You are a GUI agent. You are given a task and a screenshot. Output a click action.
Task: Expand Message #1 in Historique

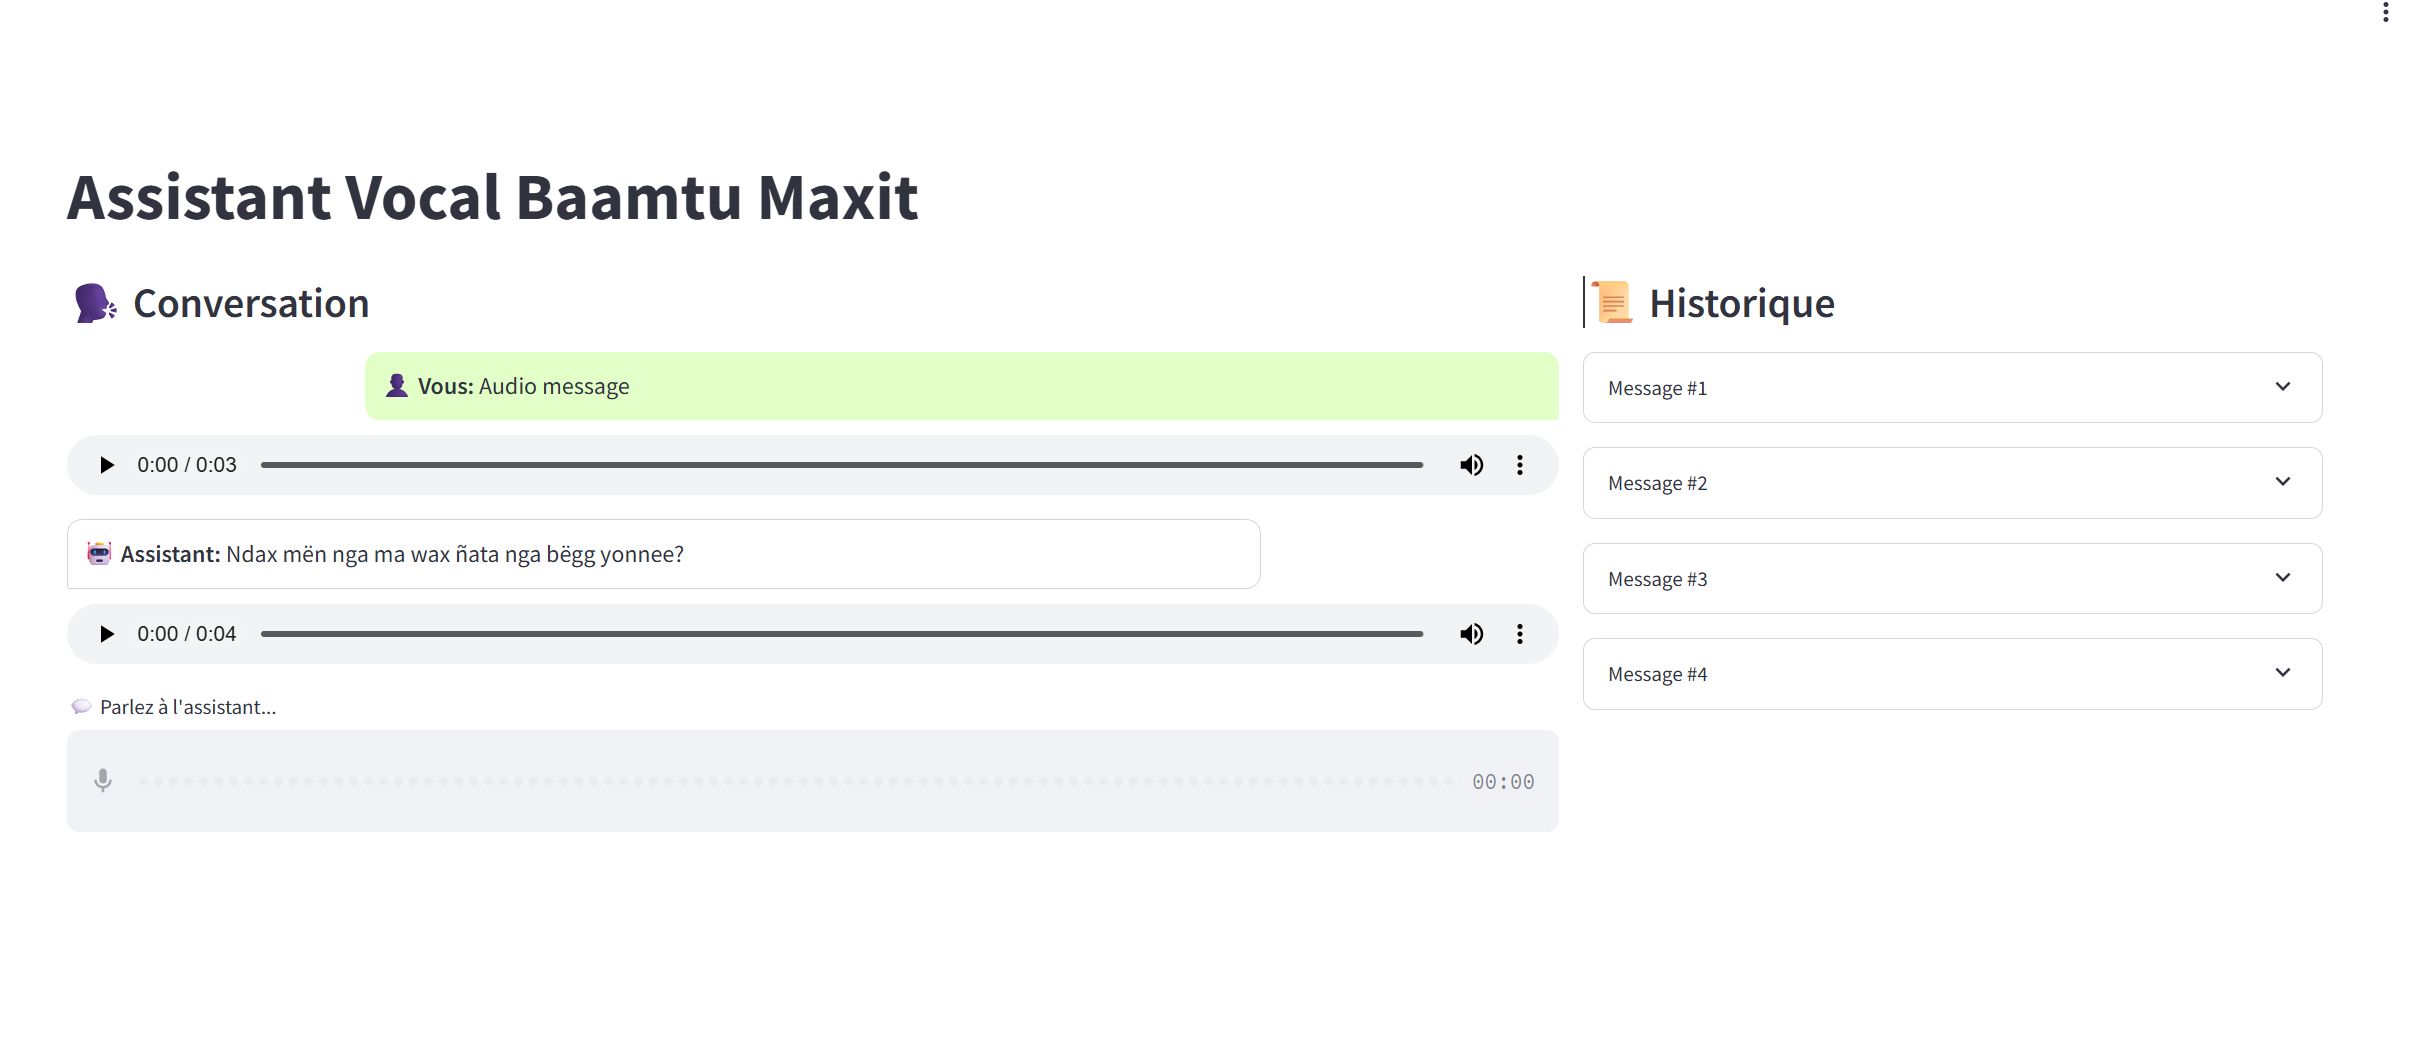point(1952,387)
